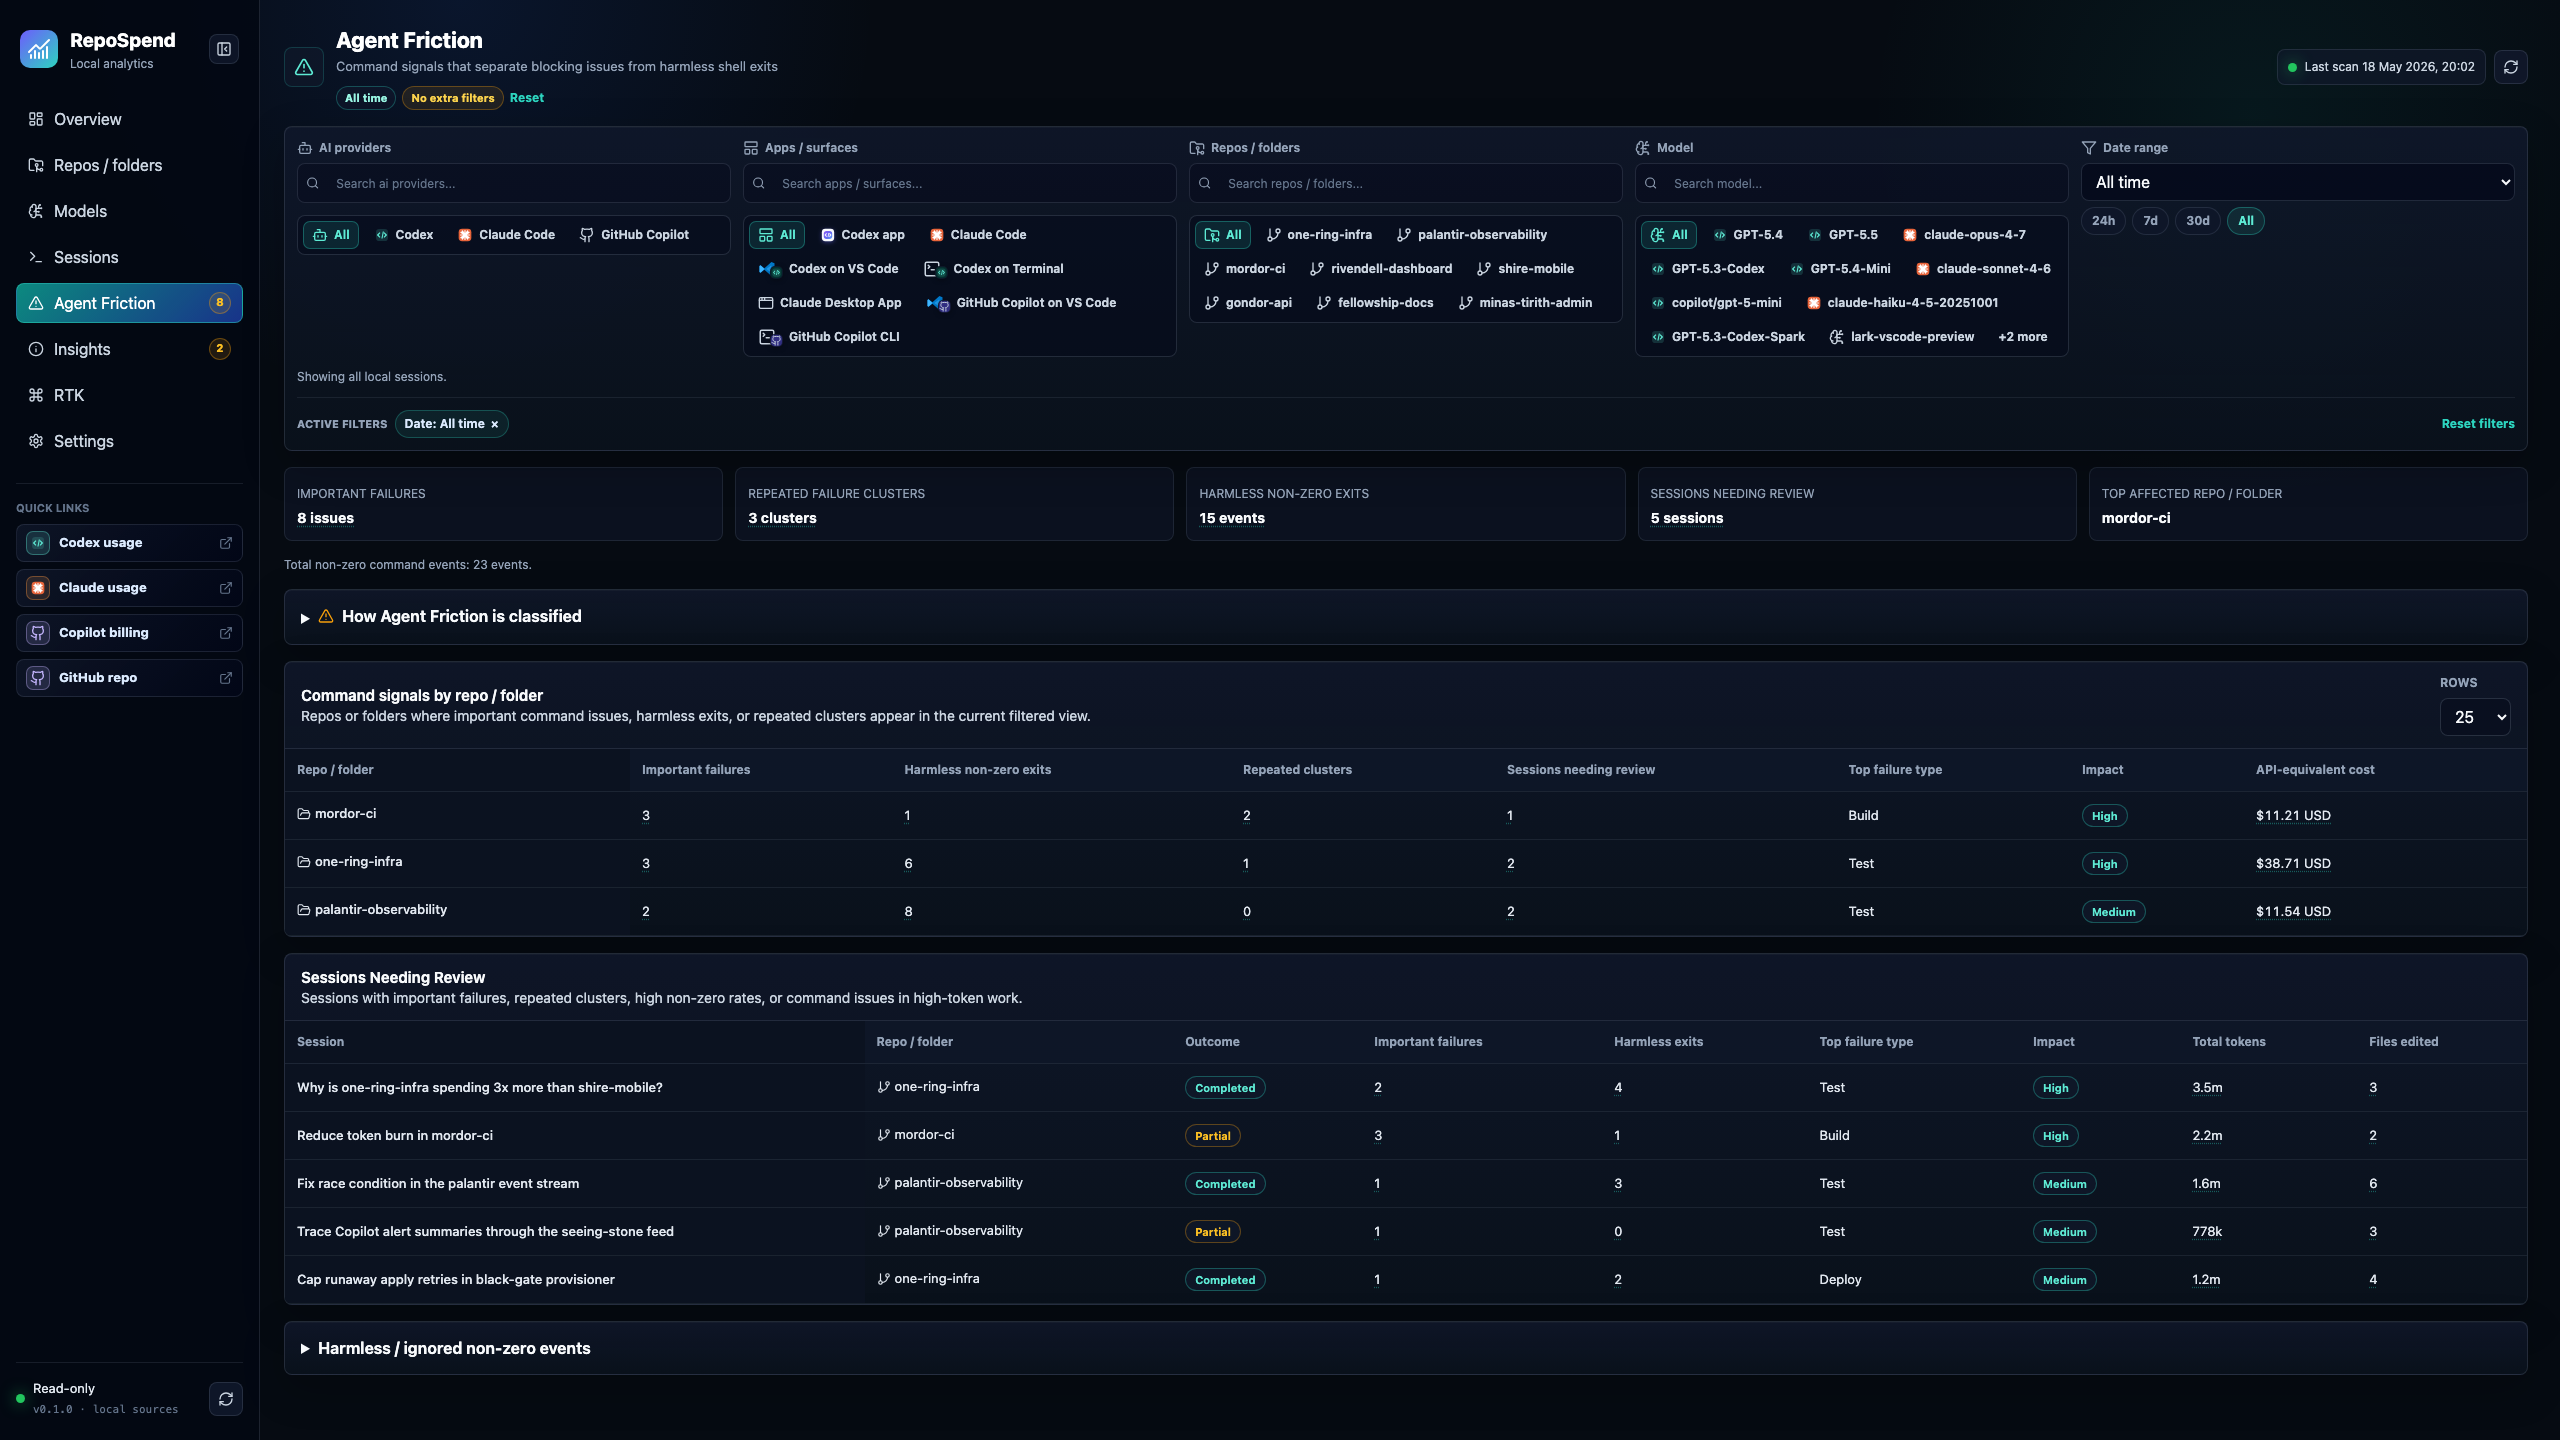Open the Date range All time dropdown
The width and height of the screenshot is (2560, 1440).
coord(2297,182)
